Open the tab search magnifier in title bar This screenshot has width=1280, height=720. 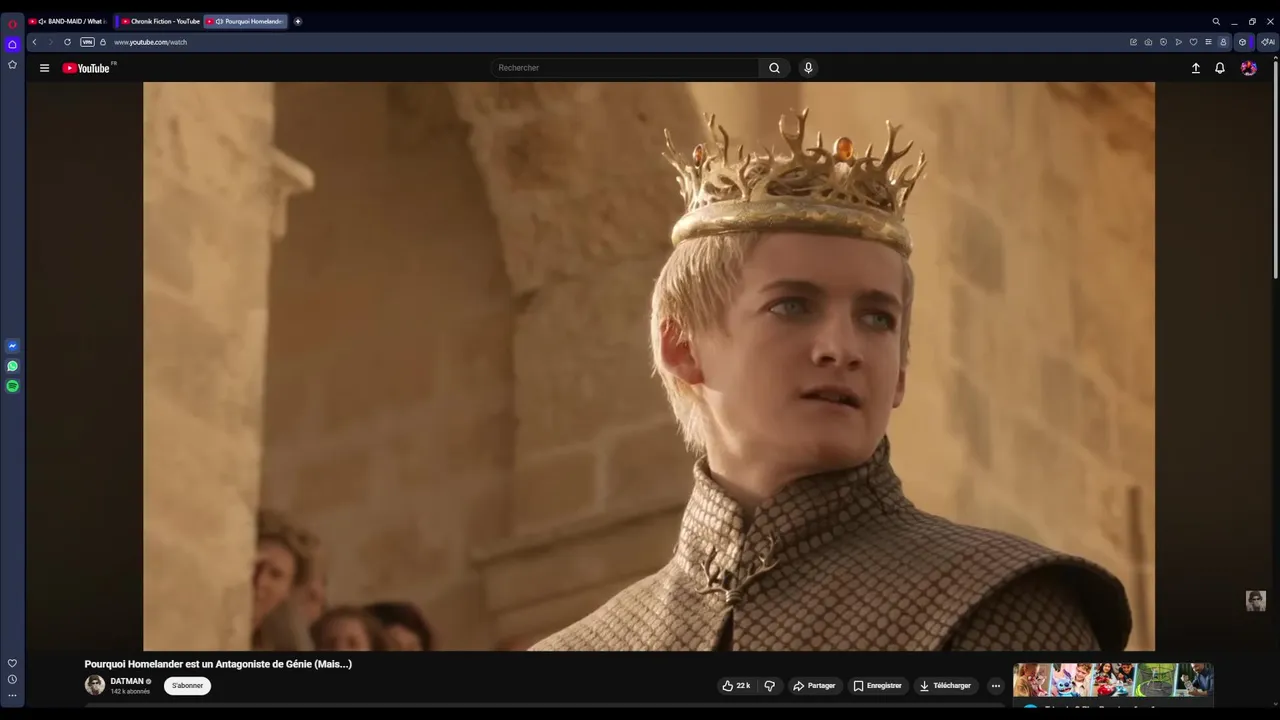[1216, 21]
